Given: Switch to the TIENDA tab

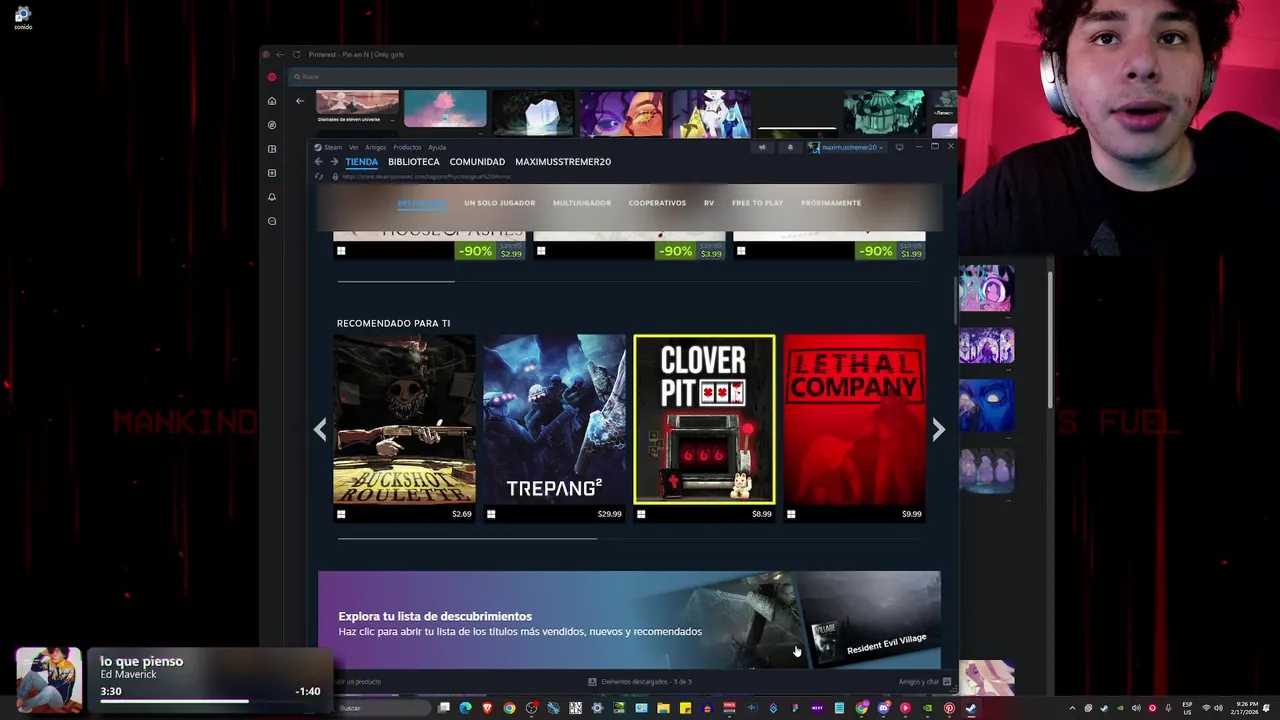Looking at the screenshot, I should tap(362, 162).
